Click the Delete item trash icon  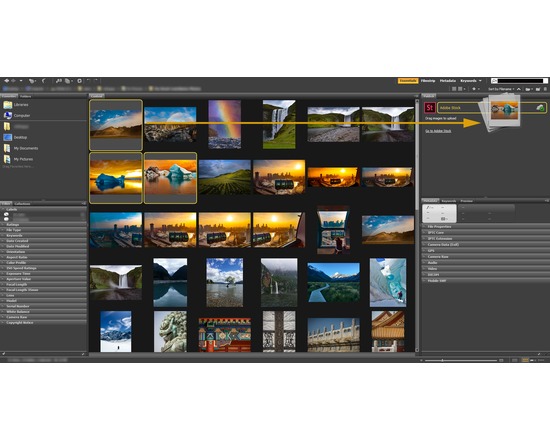545,89
